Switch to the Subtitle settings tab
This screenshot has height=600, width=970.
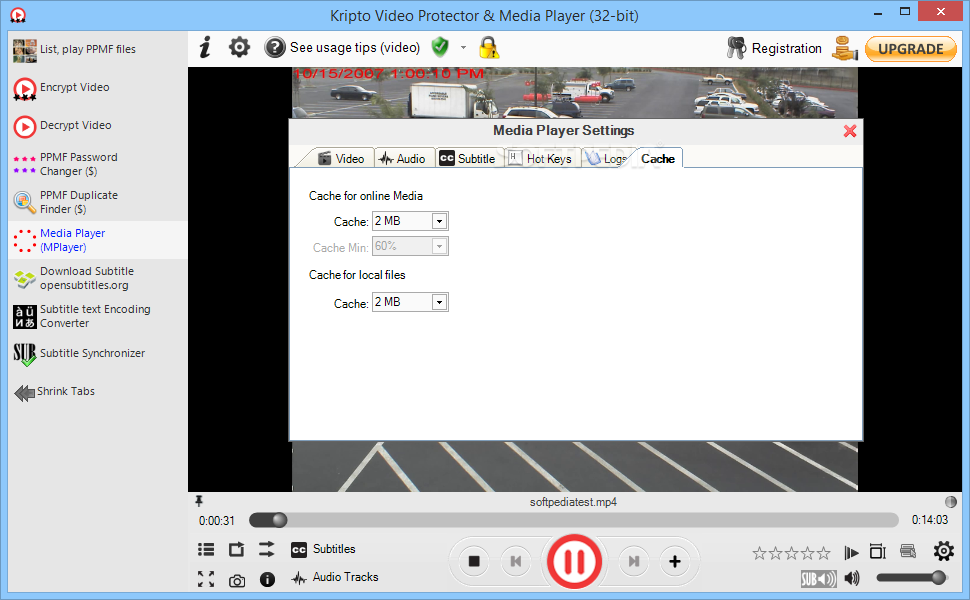[468, 159]
